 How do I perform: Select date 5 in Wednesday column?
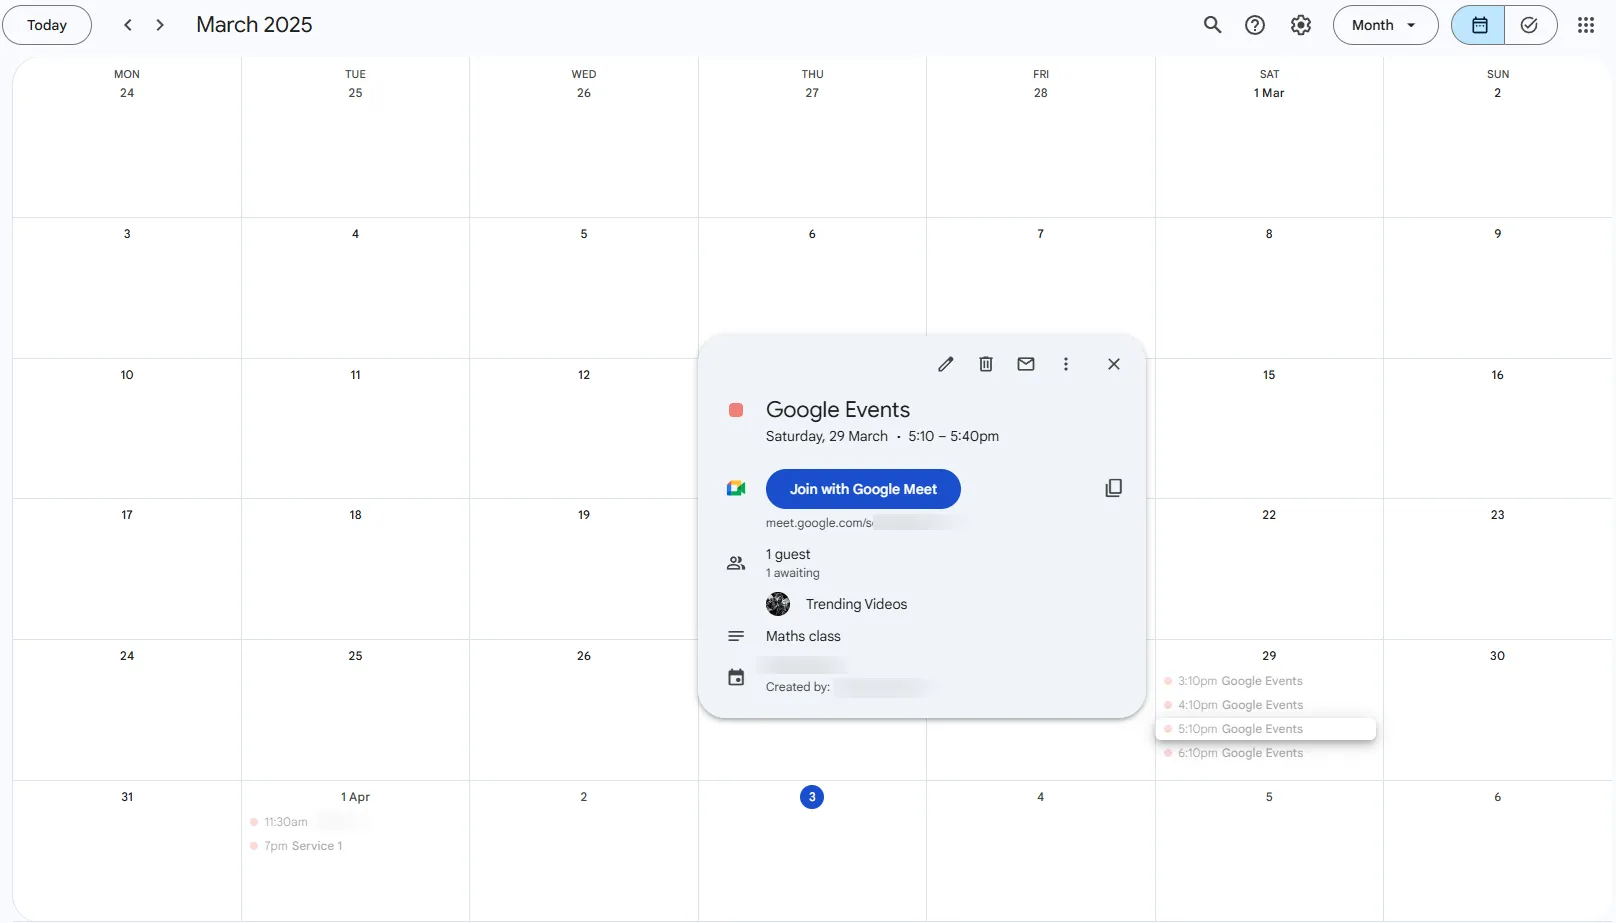click(x=584, y=234)
